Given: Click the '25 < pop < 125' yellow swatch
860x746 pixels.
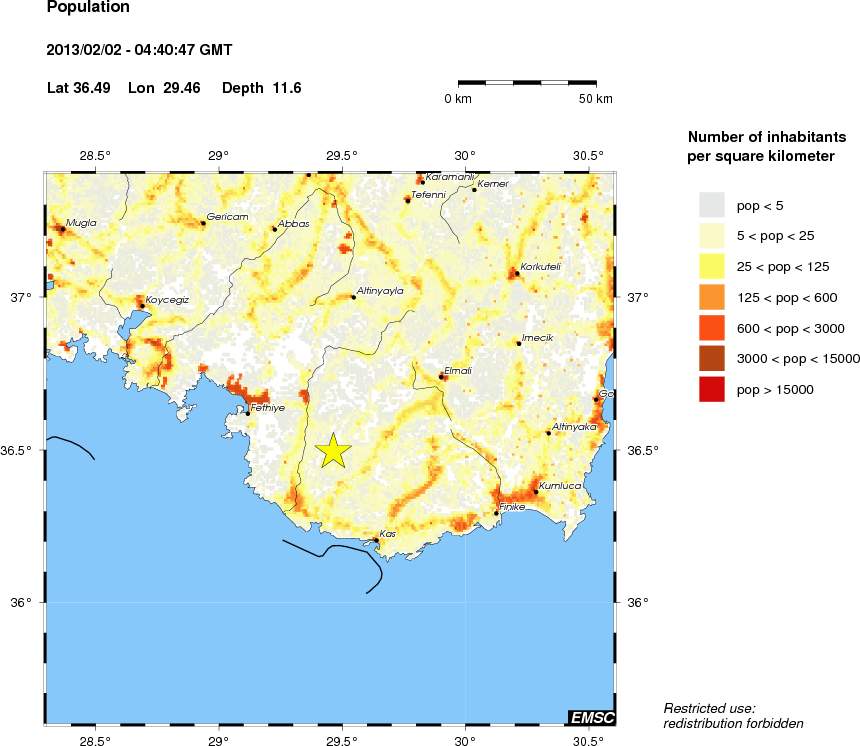Looking at the screenshot, I should [x=711, y=266].
